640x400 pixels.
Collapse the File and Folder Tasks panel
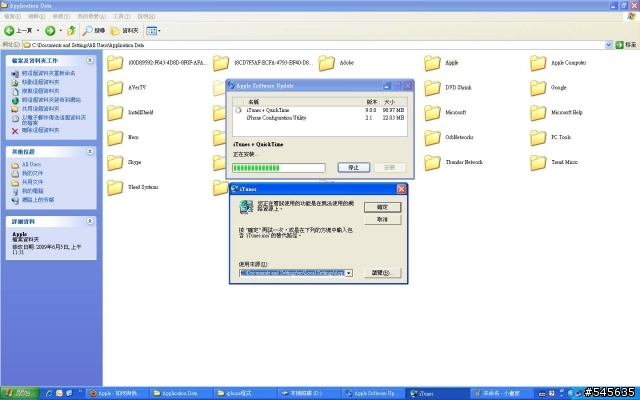point(90,60)
